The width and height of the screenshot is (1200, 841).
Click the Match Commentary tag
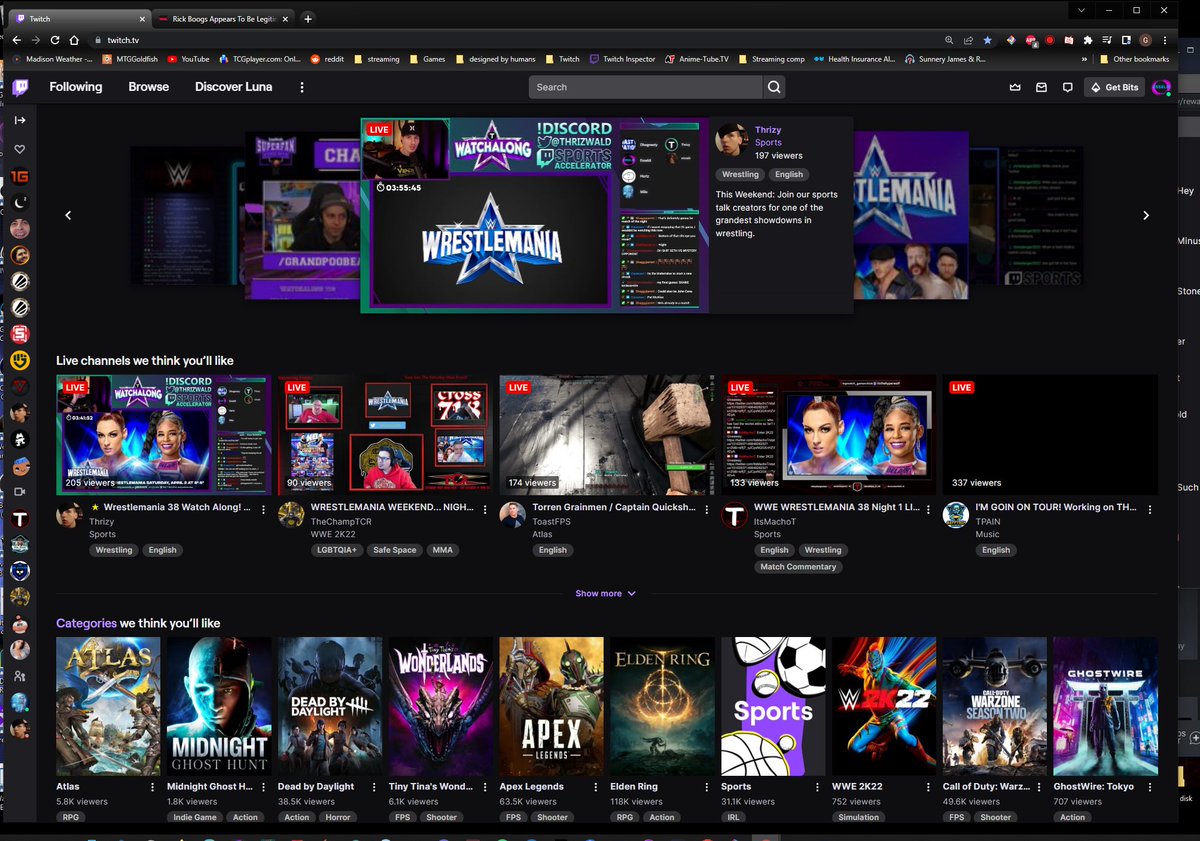[x=798, y=567]
